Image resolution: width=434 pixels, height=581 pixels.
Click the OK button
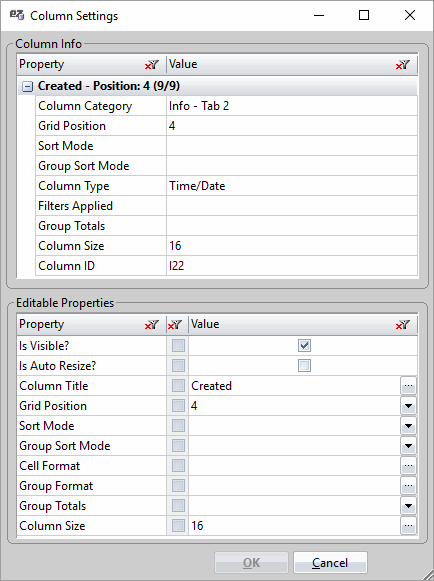(x=251, y=562)
